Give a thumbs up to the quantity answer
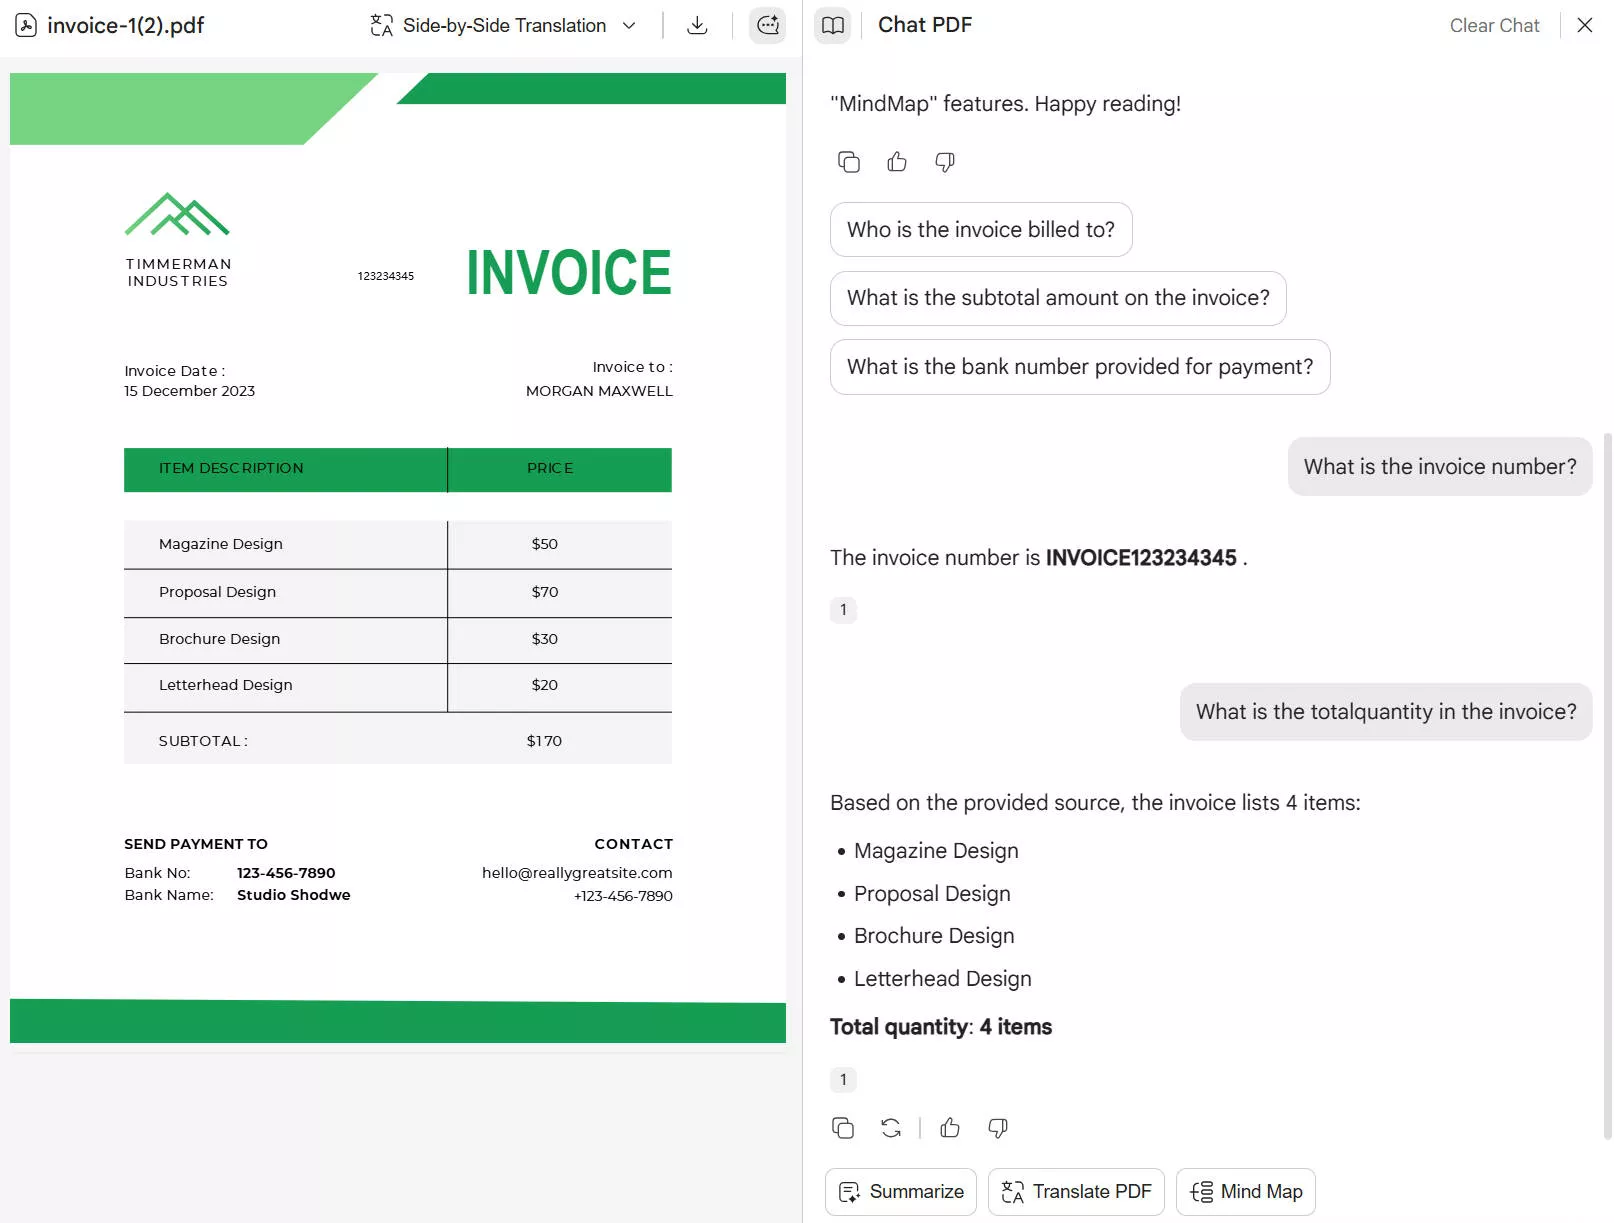Viewport: 1614px width, 1223px height. pos(949,1128)
